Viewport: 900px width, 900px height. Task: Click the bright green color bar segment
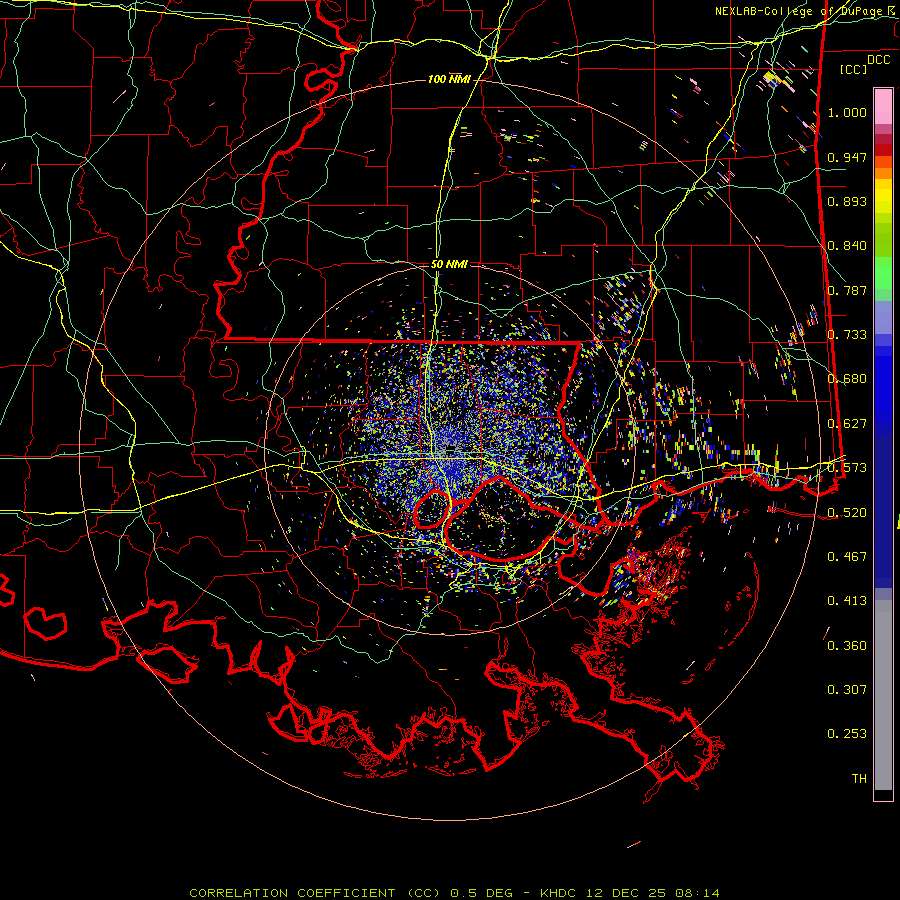pyautogui.click(x=883, y=273)
